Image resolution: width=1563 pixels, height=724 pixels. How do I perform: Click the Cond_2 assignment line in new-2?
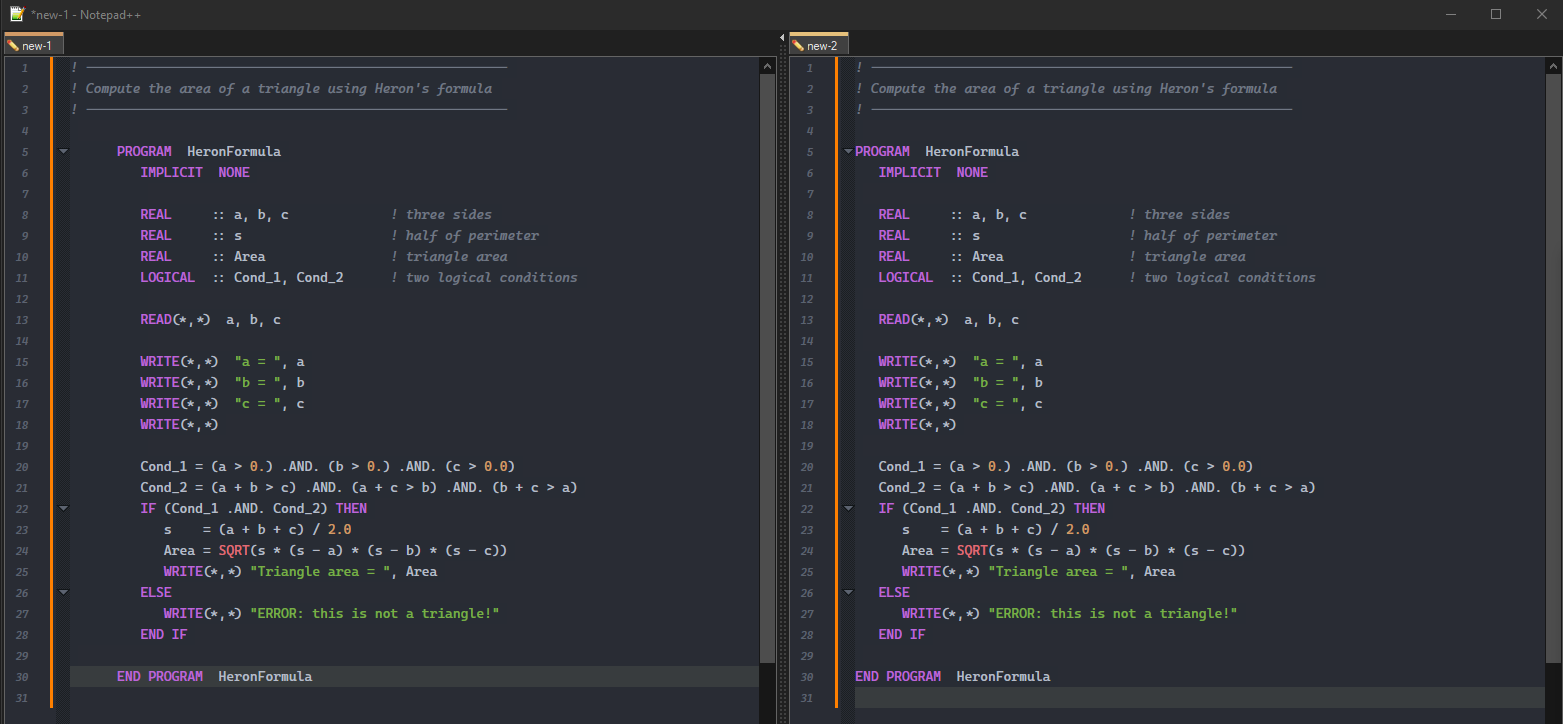click(1097, 488)
